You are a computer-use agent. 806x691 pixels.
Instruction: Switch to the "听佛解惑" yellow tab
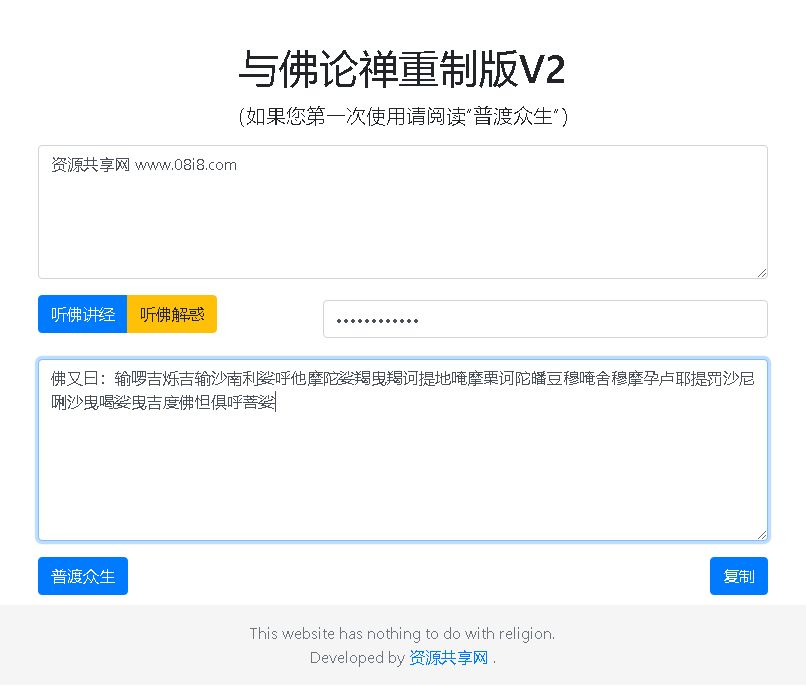[172, 314]
